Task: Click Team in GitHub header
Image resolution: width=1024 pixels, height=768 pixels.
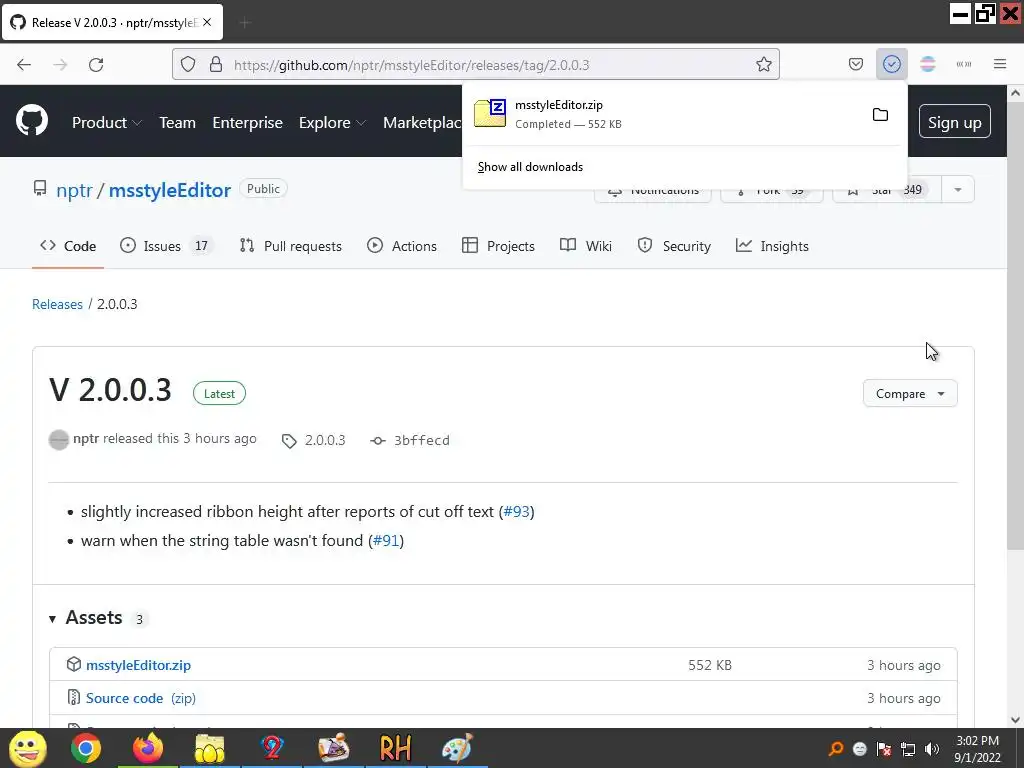Action: (178, 122)
